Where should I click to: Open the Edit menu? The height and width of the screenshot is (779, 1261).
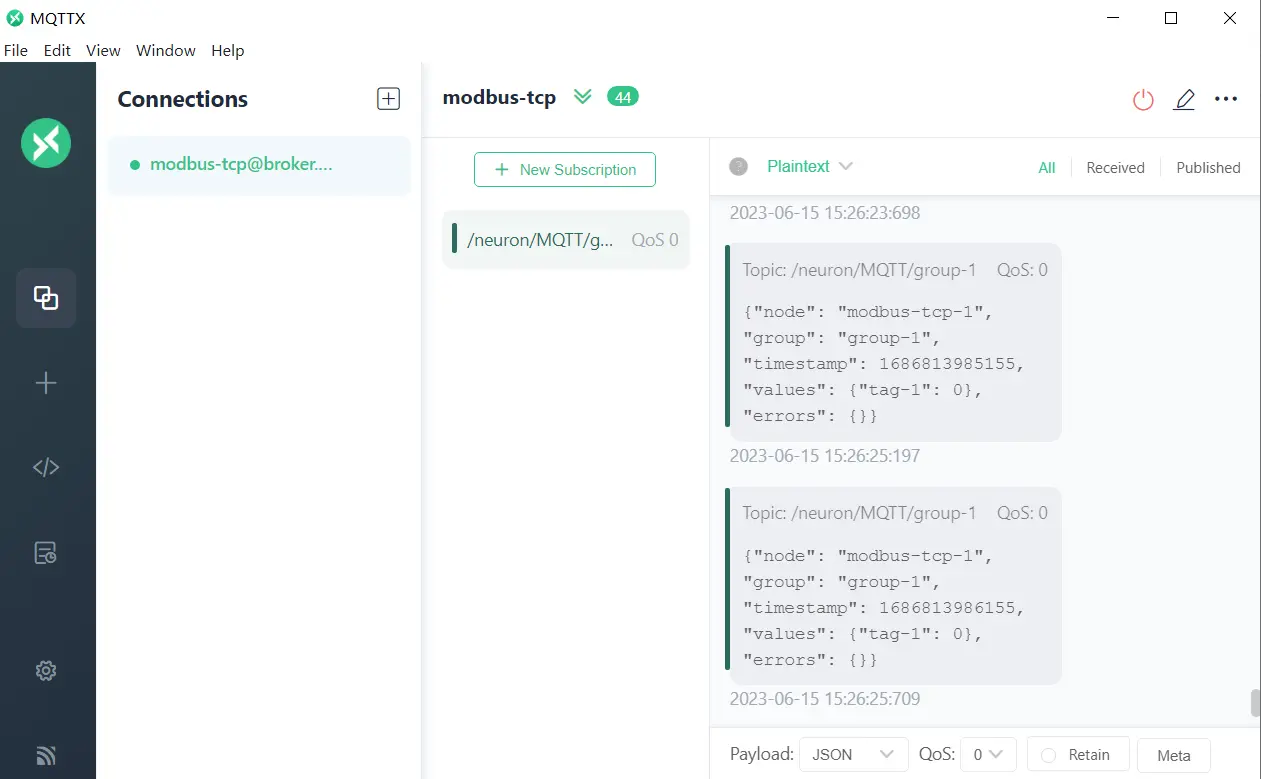[57, 50]
